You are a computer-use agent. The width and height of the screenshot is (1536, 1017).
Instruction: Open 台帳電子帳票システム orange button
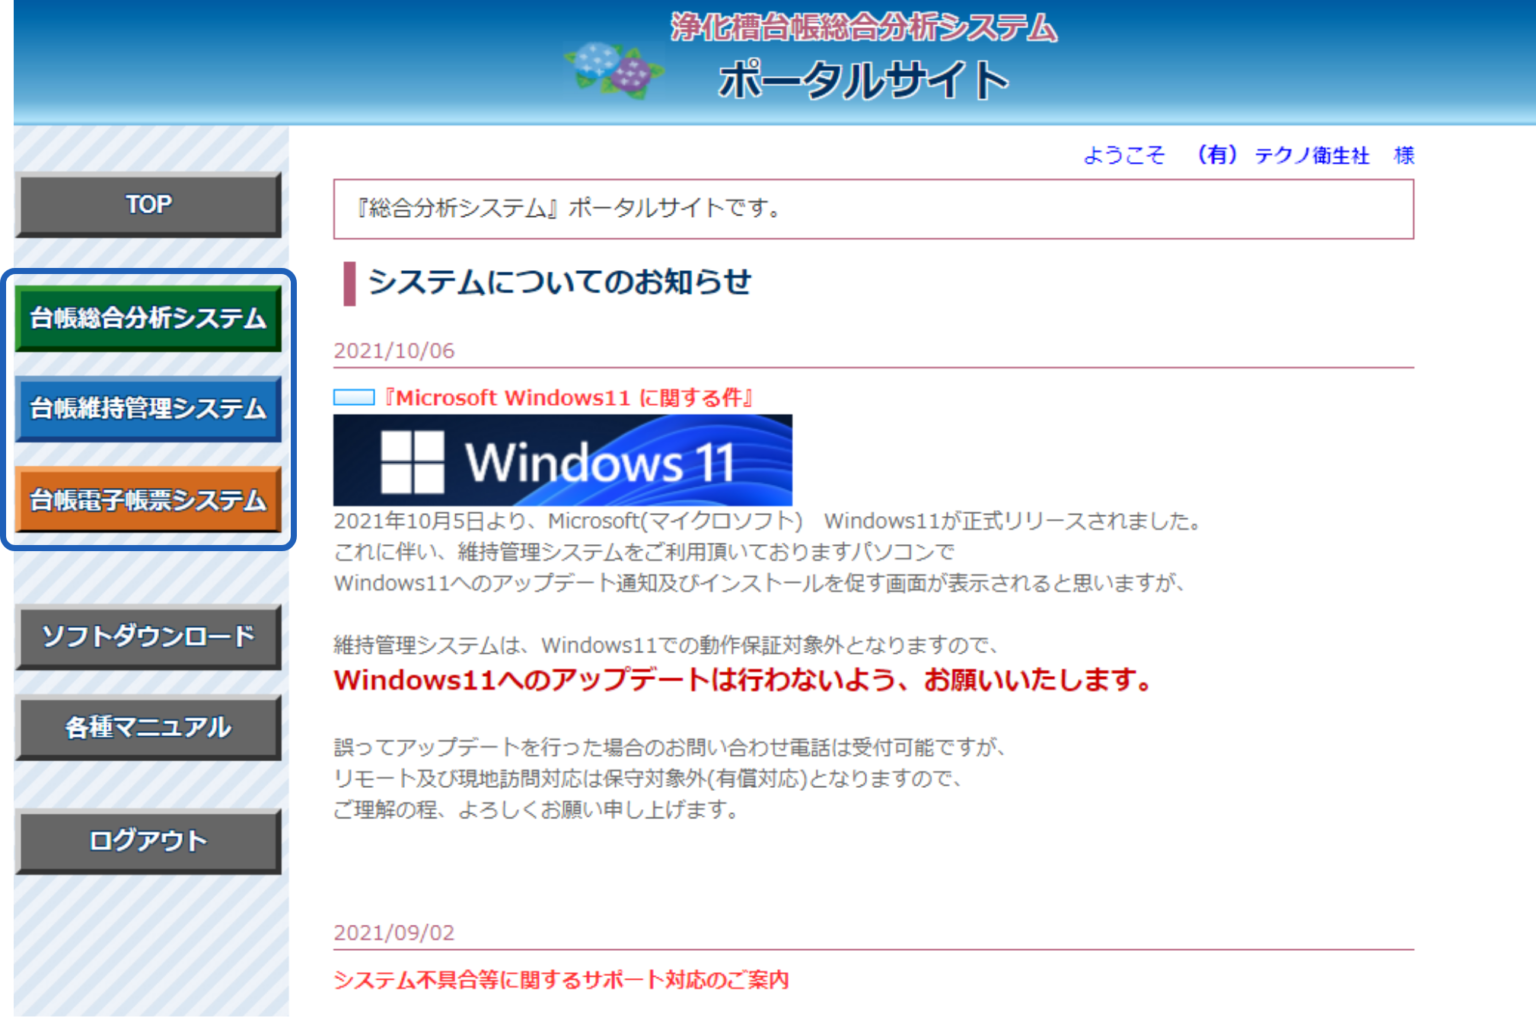149,499
